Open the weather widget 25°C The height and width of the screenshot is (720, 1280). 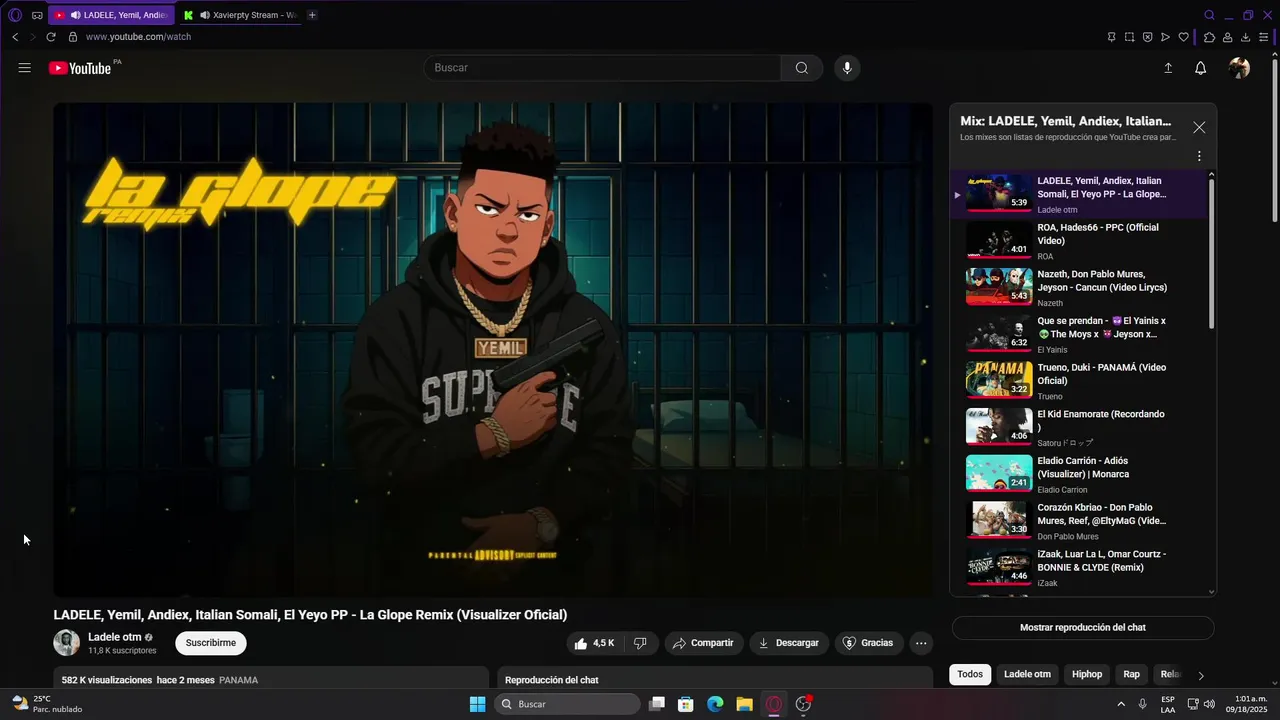[x=46, y=704]
